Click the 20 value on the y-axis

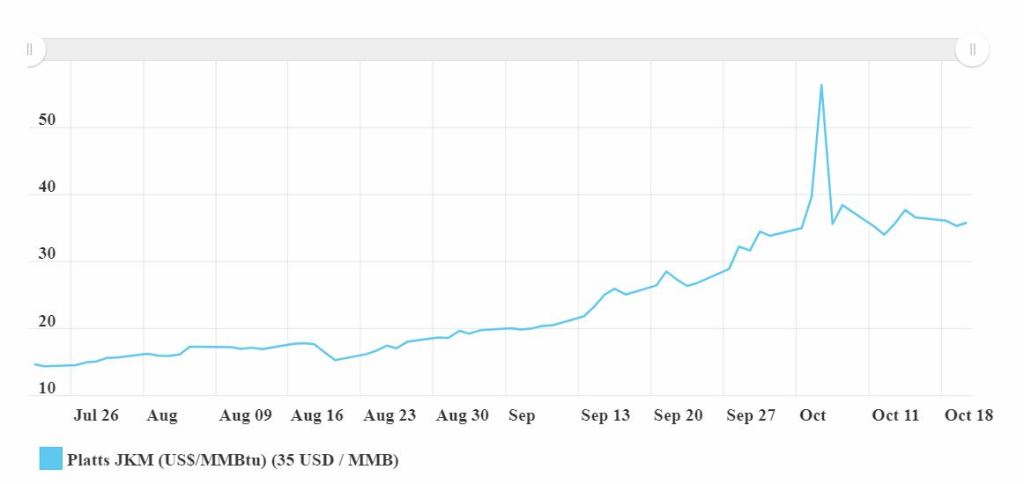tap(46, 328)
